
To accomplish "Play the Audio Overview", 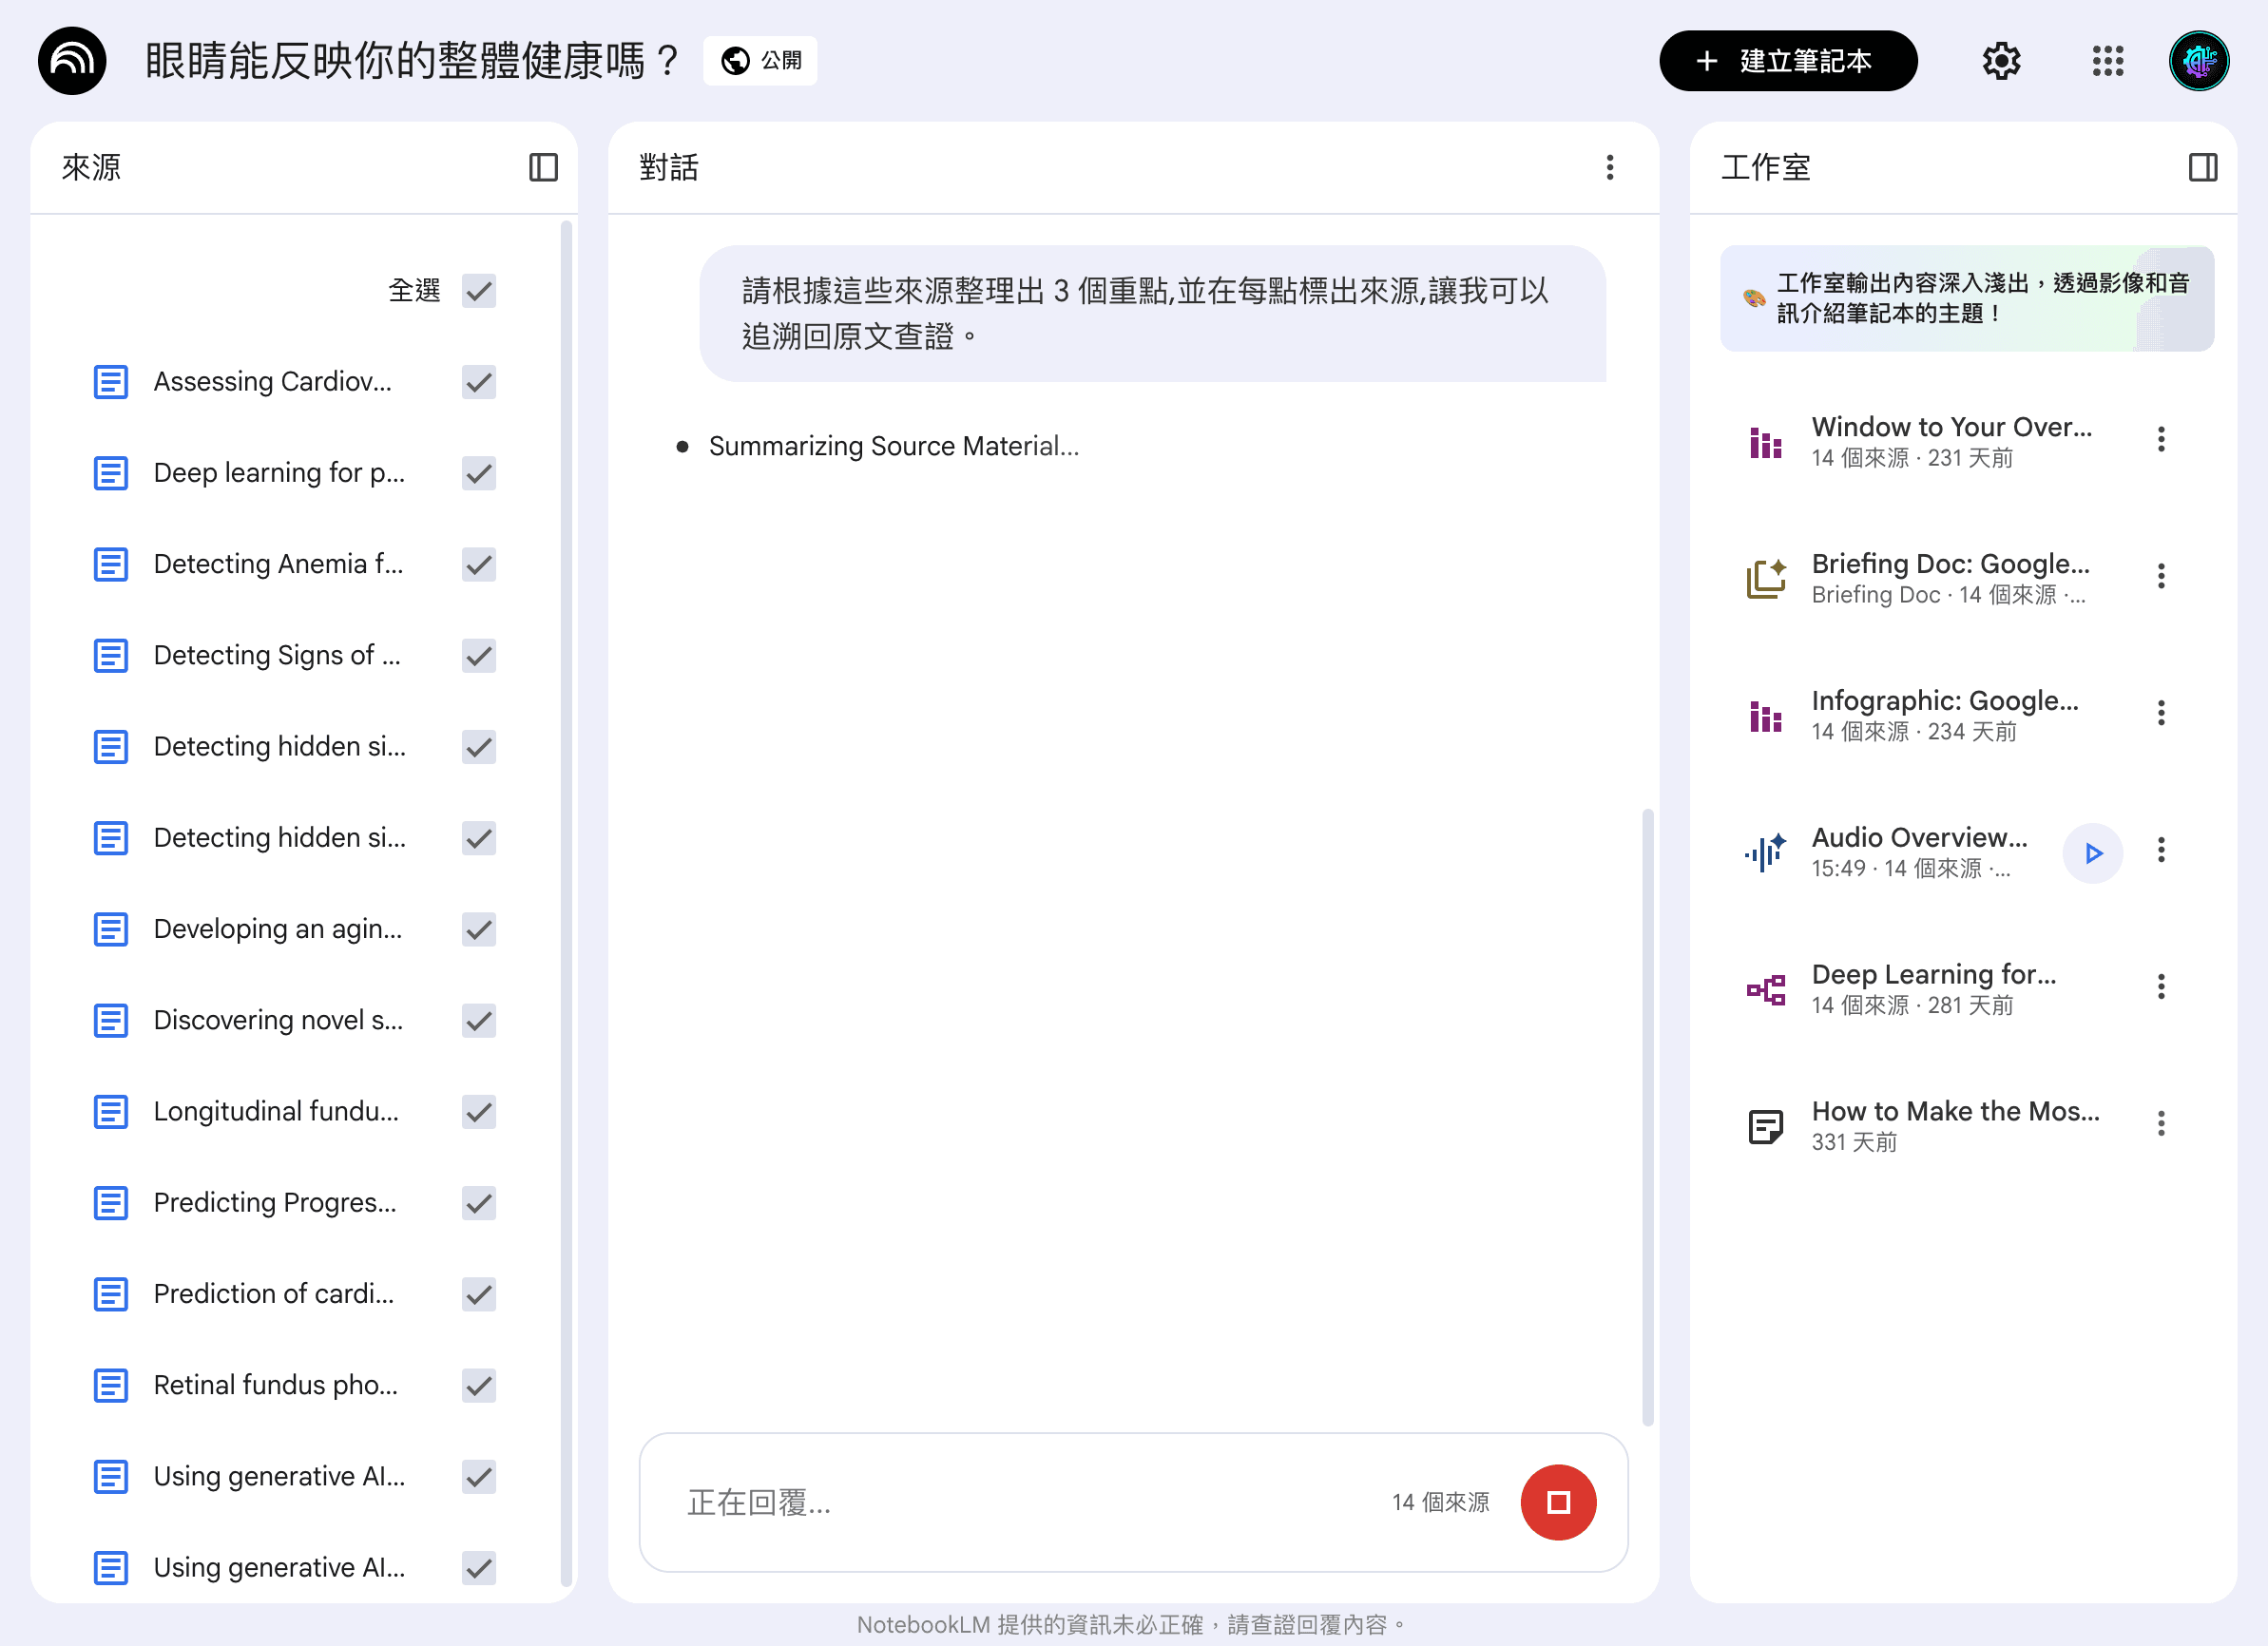I will (x=2092, y=852).
